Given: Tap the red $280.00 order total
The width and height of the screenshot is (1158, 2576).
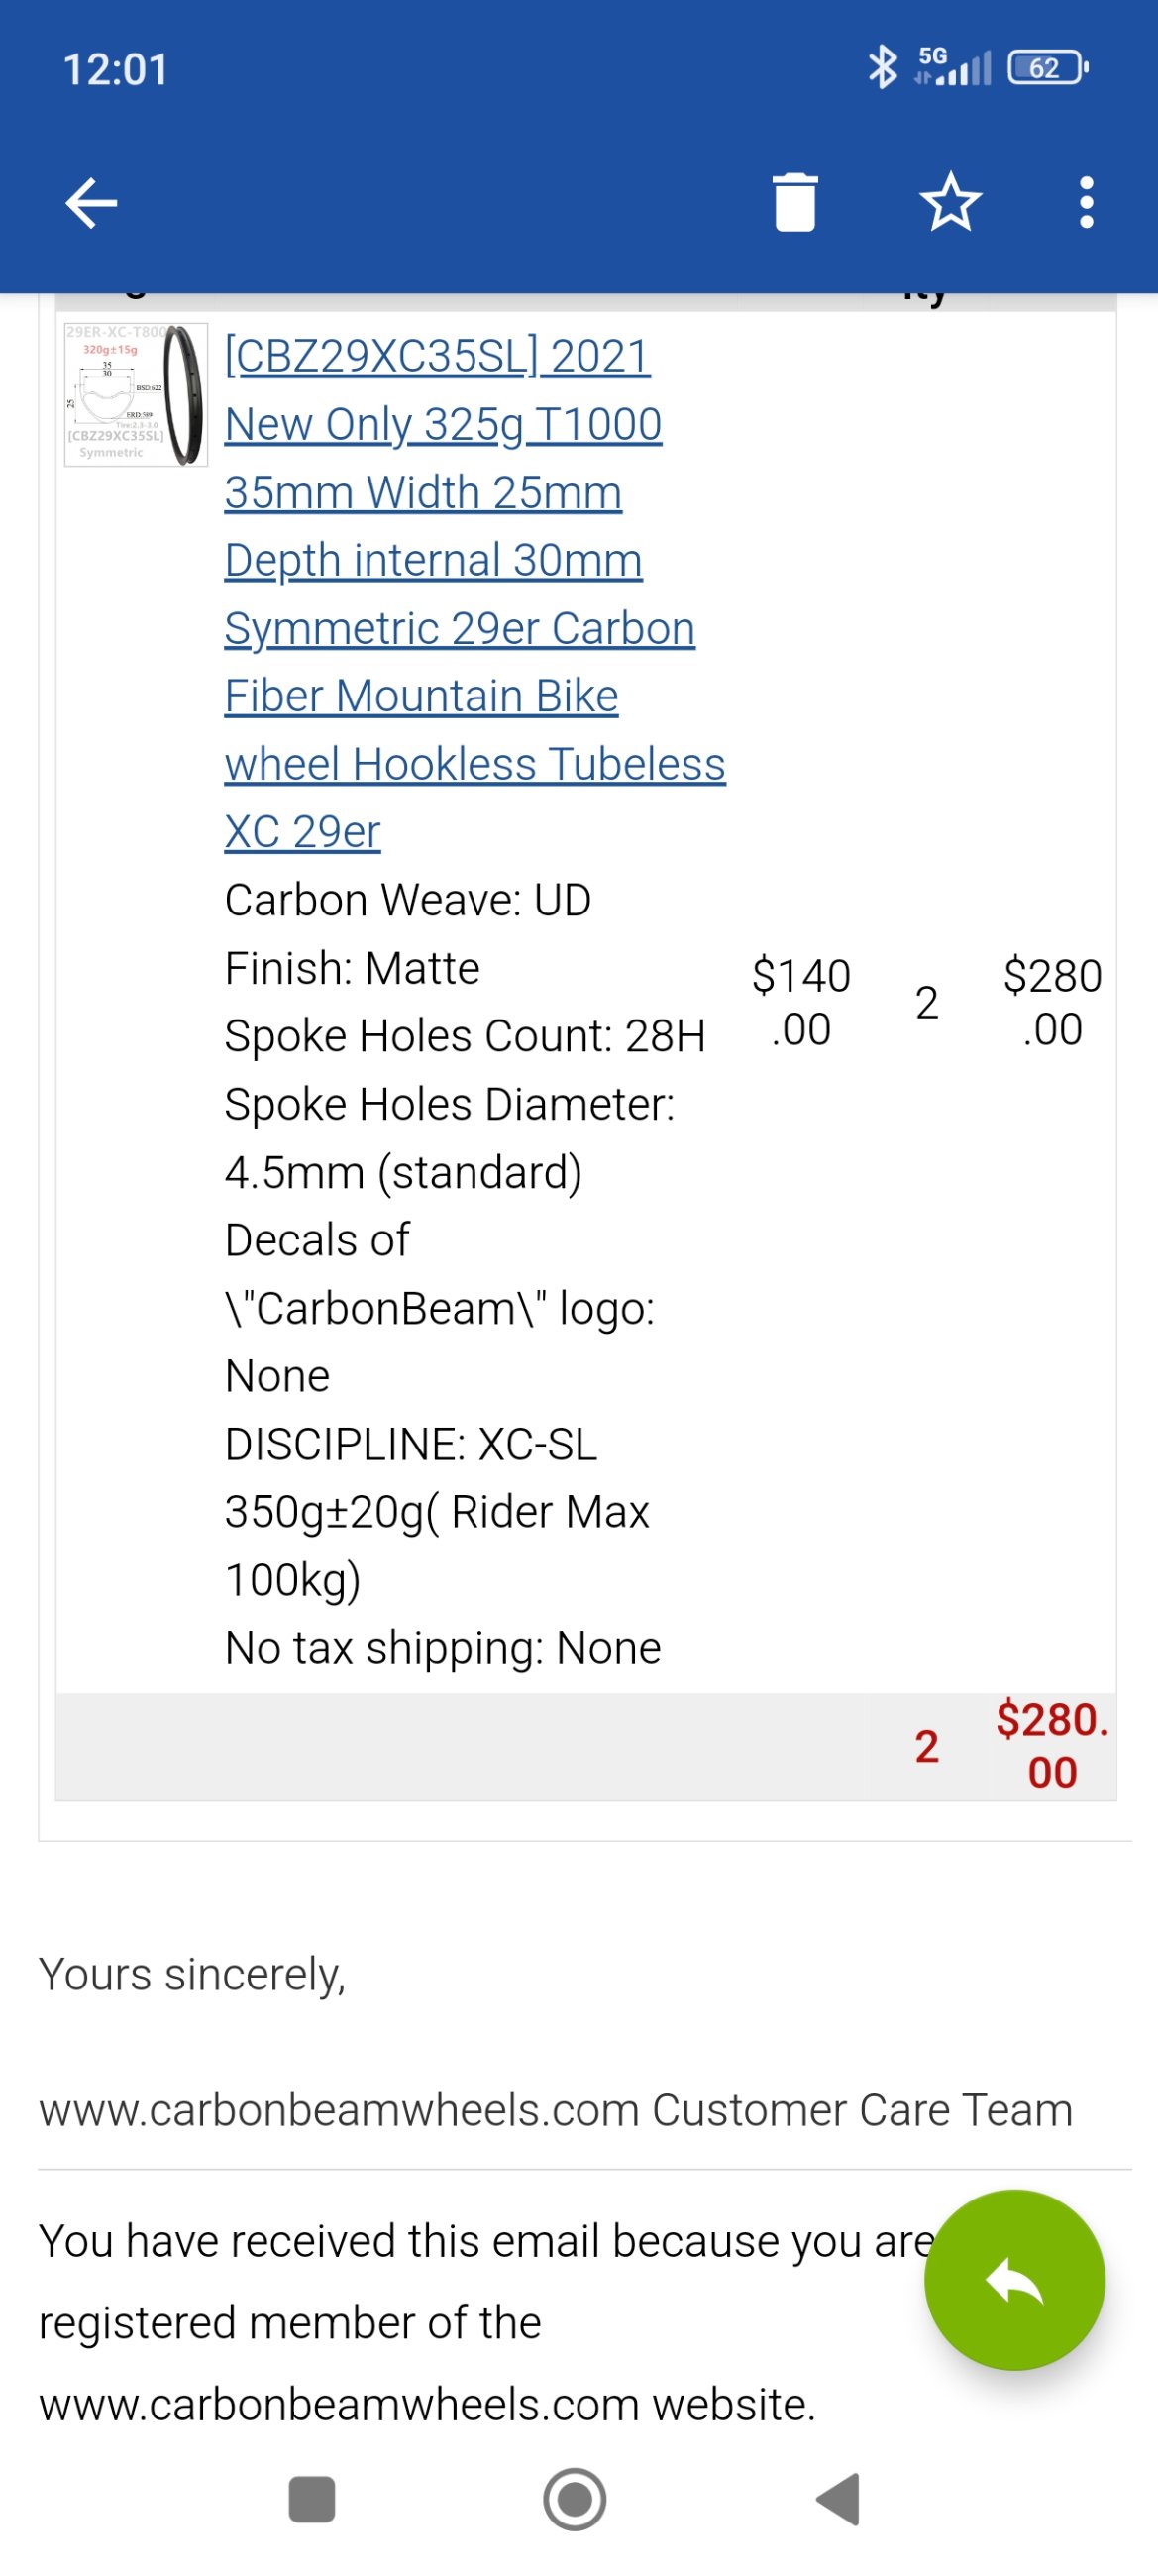Looking at the screenshot, I should [x=1052, y=1746].
